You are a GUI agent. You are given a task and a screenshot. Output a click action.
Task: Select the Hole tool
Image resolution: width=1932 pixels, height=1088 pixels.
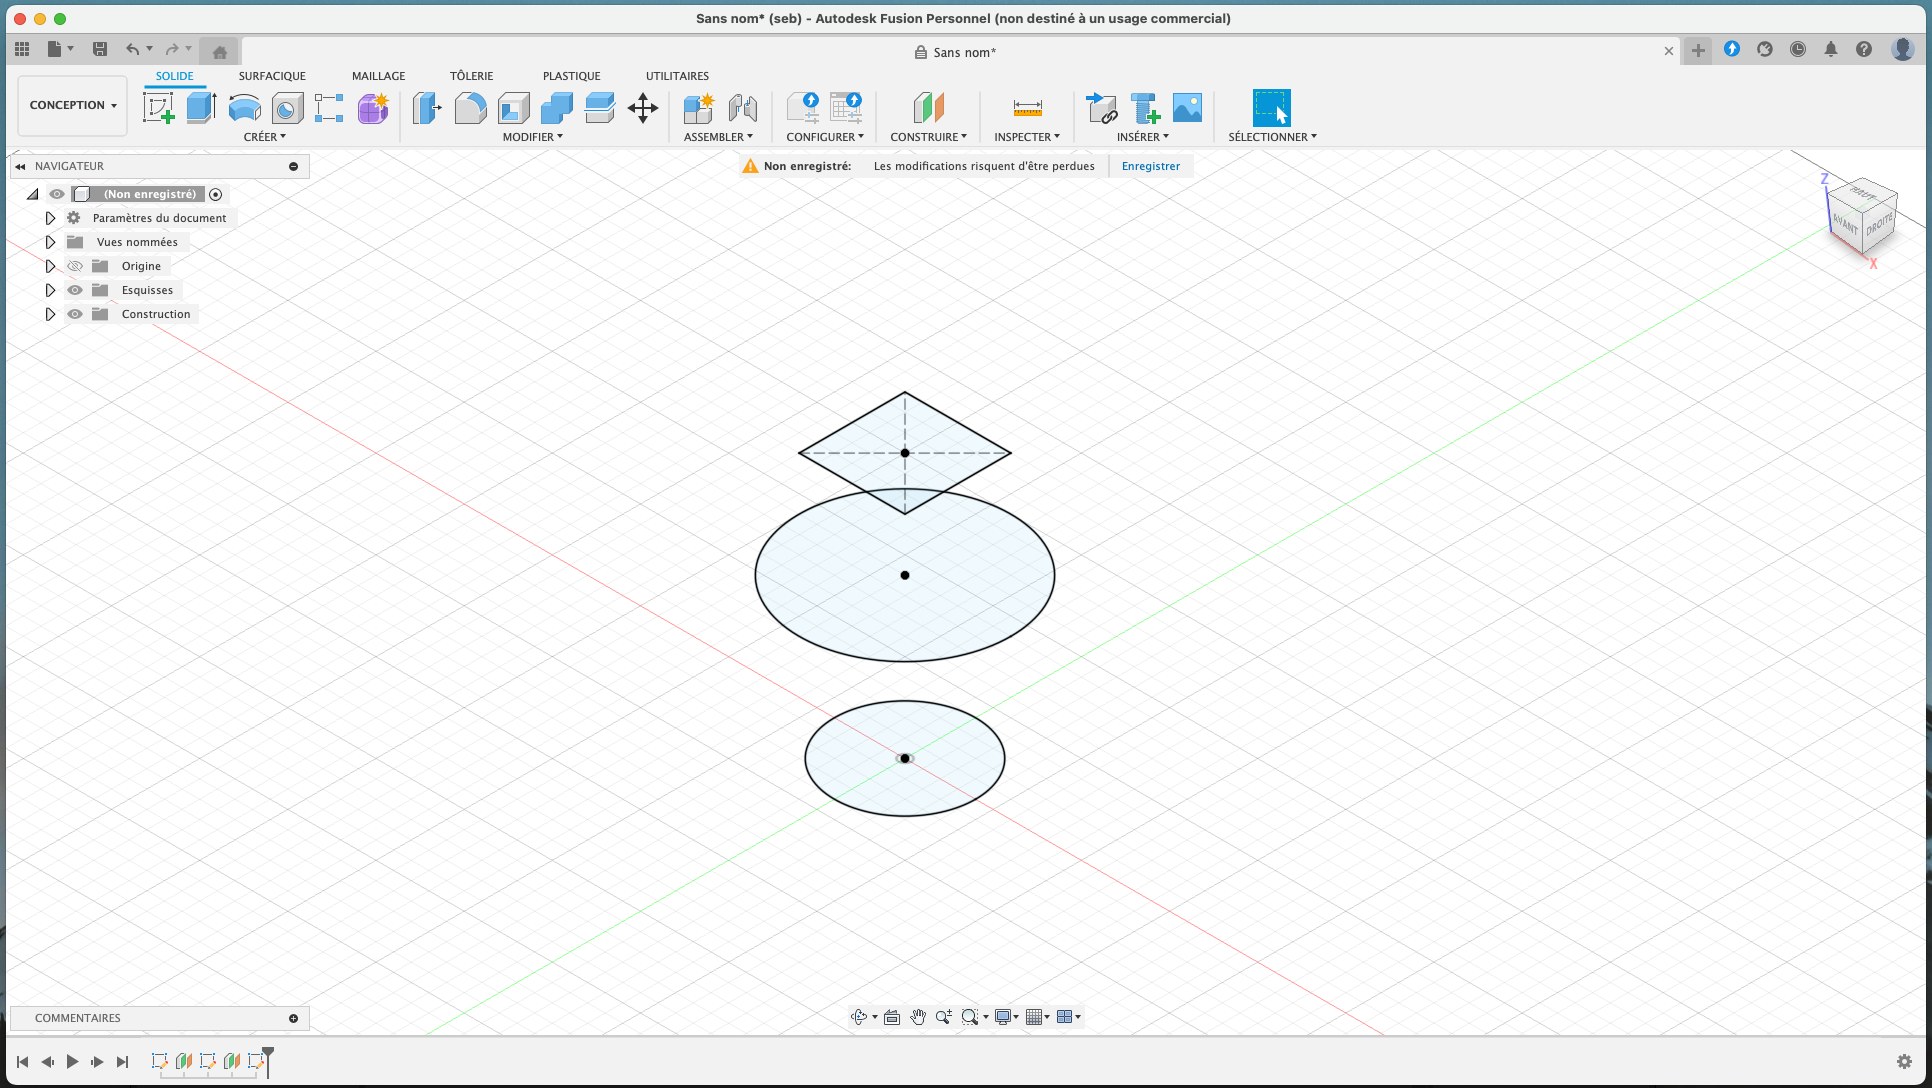coord(288,108)
